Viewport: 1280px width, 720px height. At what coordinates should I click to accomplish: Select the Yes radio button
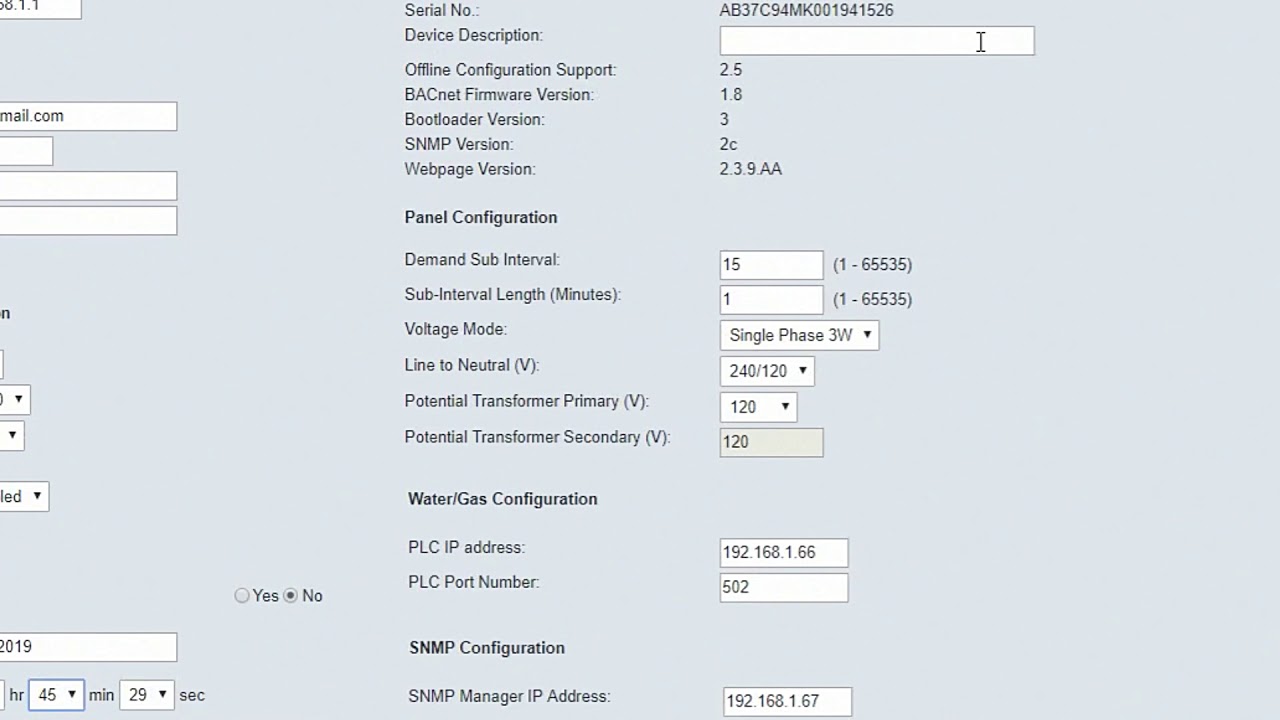[242, 596]
